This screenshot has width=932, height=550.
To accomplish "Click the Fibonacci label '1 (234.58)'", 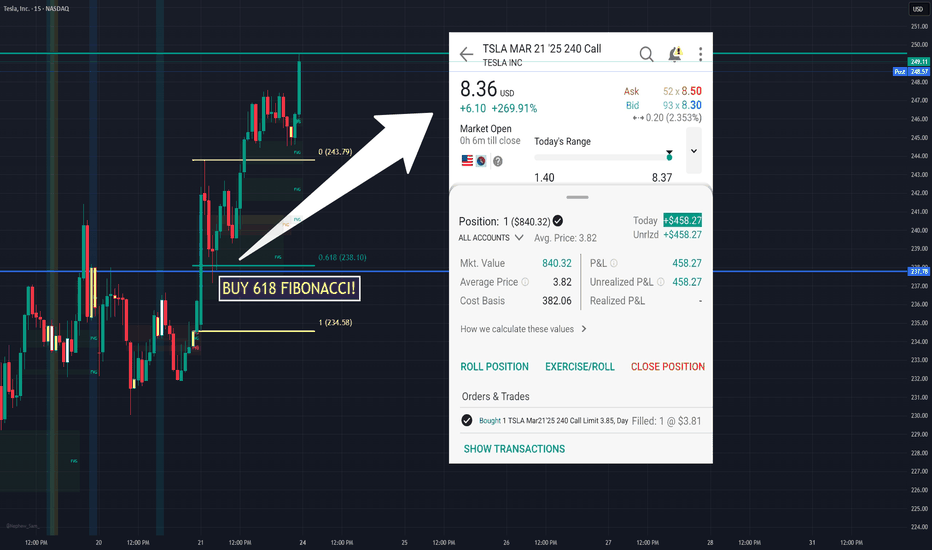I will pos(335,322).
